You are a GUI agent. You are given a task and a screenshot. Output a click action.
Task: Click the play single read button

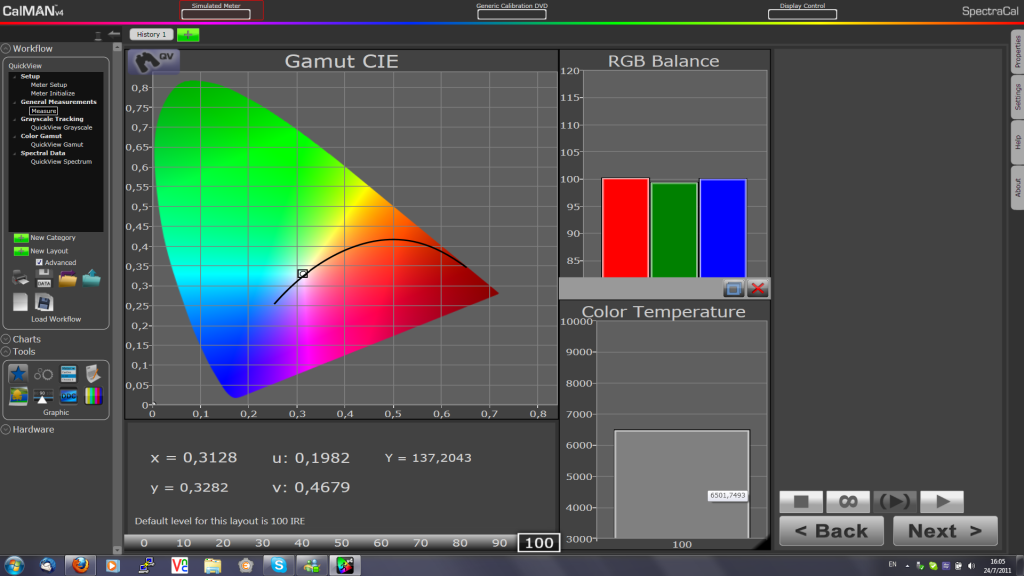(x=942, y=502)
